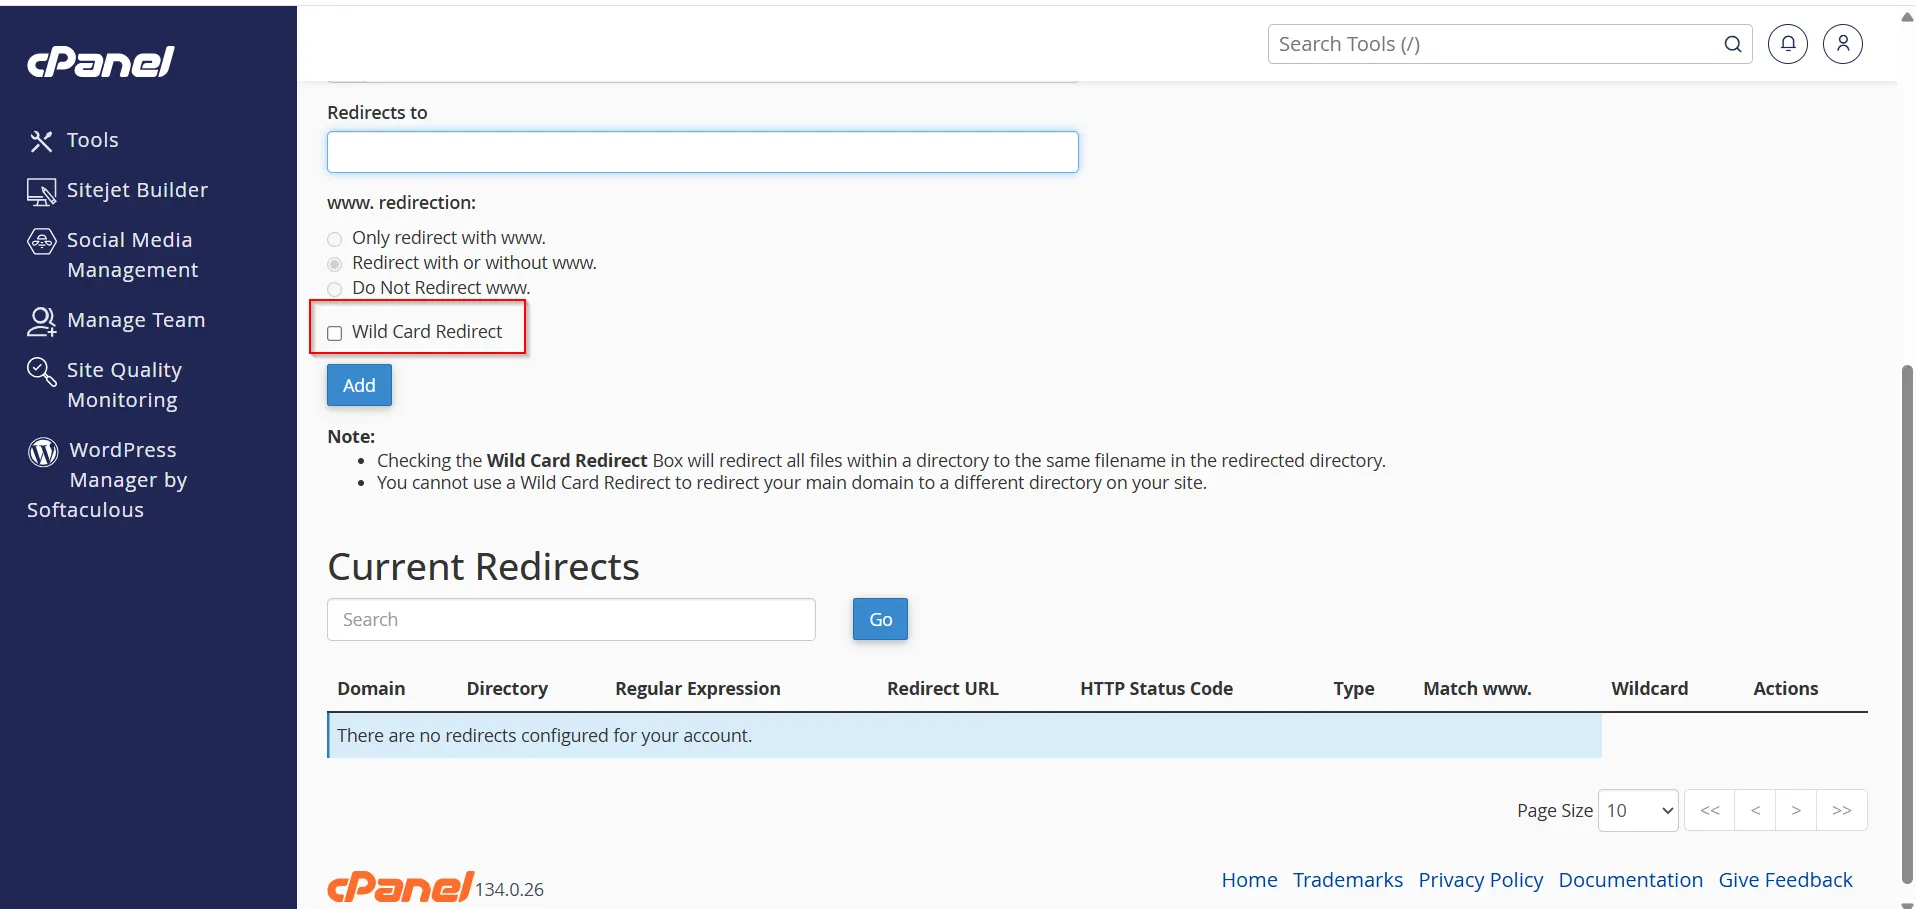Click the cPanel footer logo

pyautogui.click(x=400, y=886)
